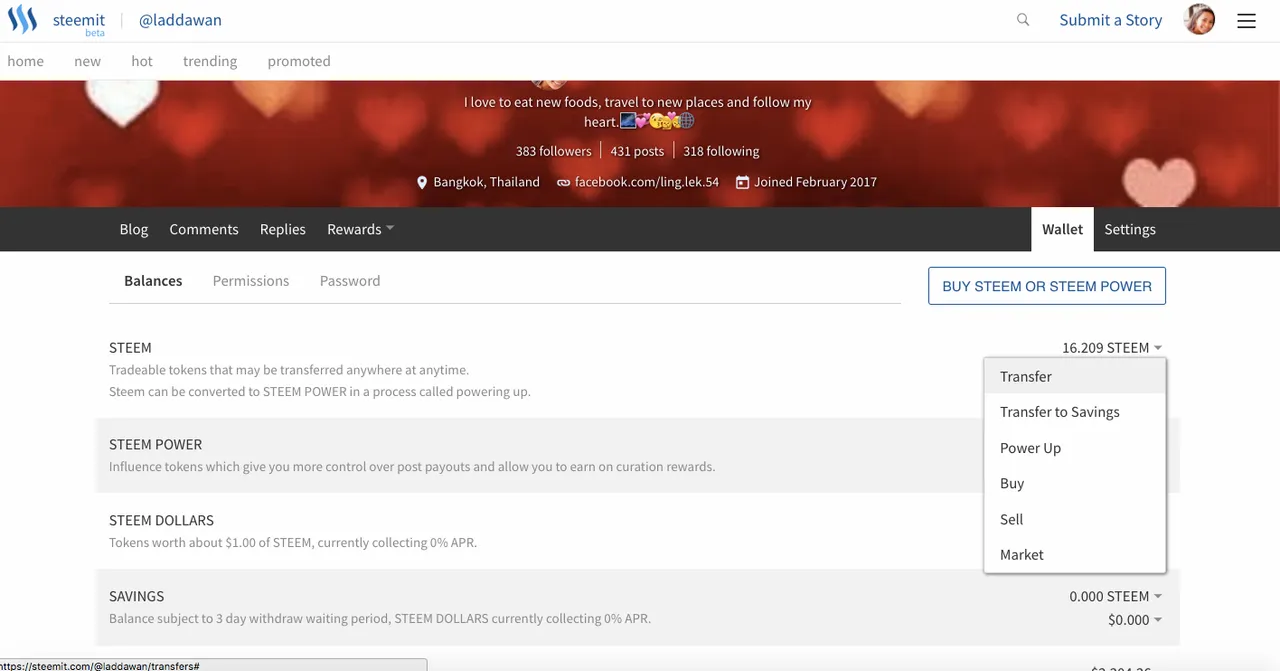Open the search magnifier icon
The height and width of the screenshot is (671, 1280).
(x=1023, y=20)
